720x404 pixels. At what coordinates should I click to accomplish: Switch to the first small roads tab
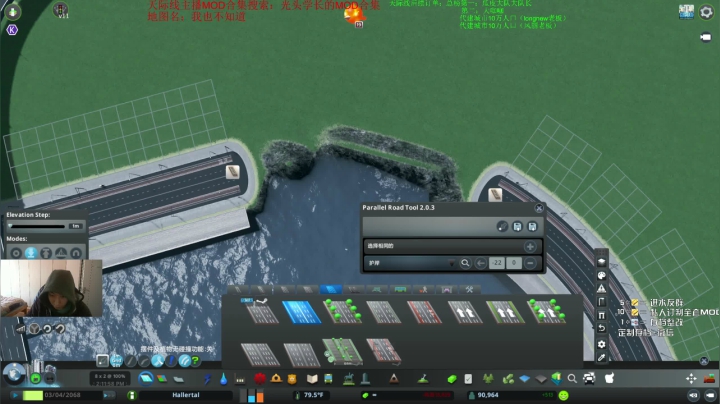click(237, 289)
